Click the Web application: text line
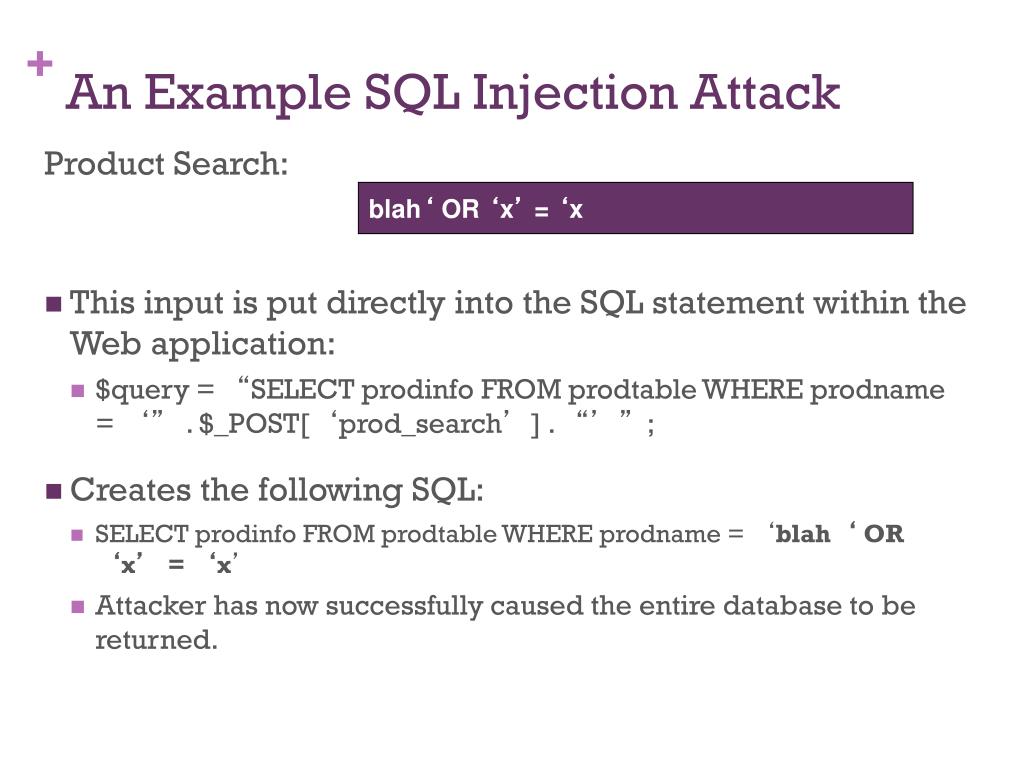 click(202, 344)
